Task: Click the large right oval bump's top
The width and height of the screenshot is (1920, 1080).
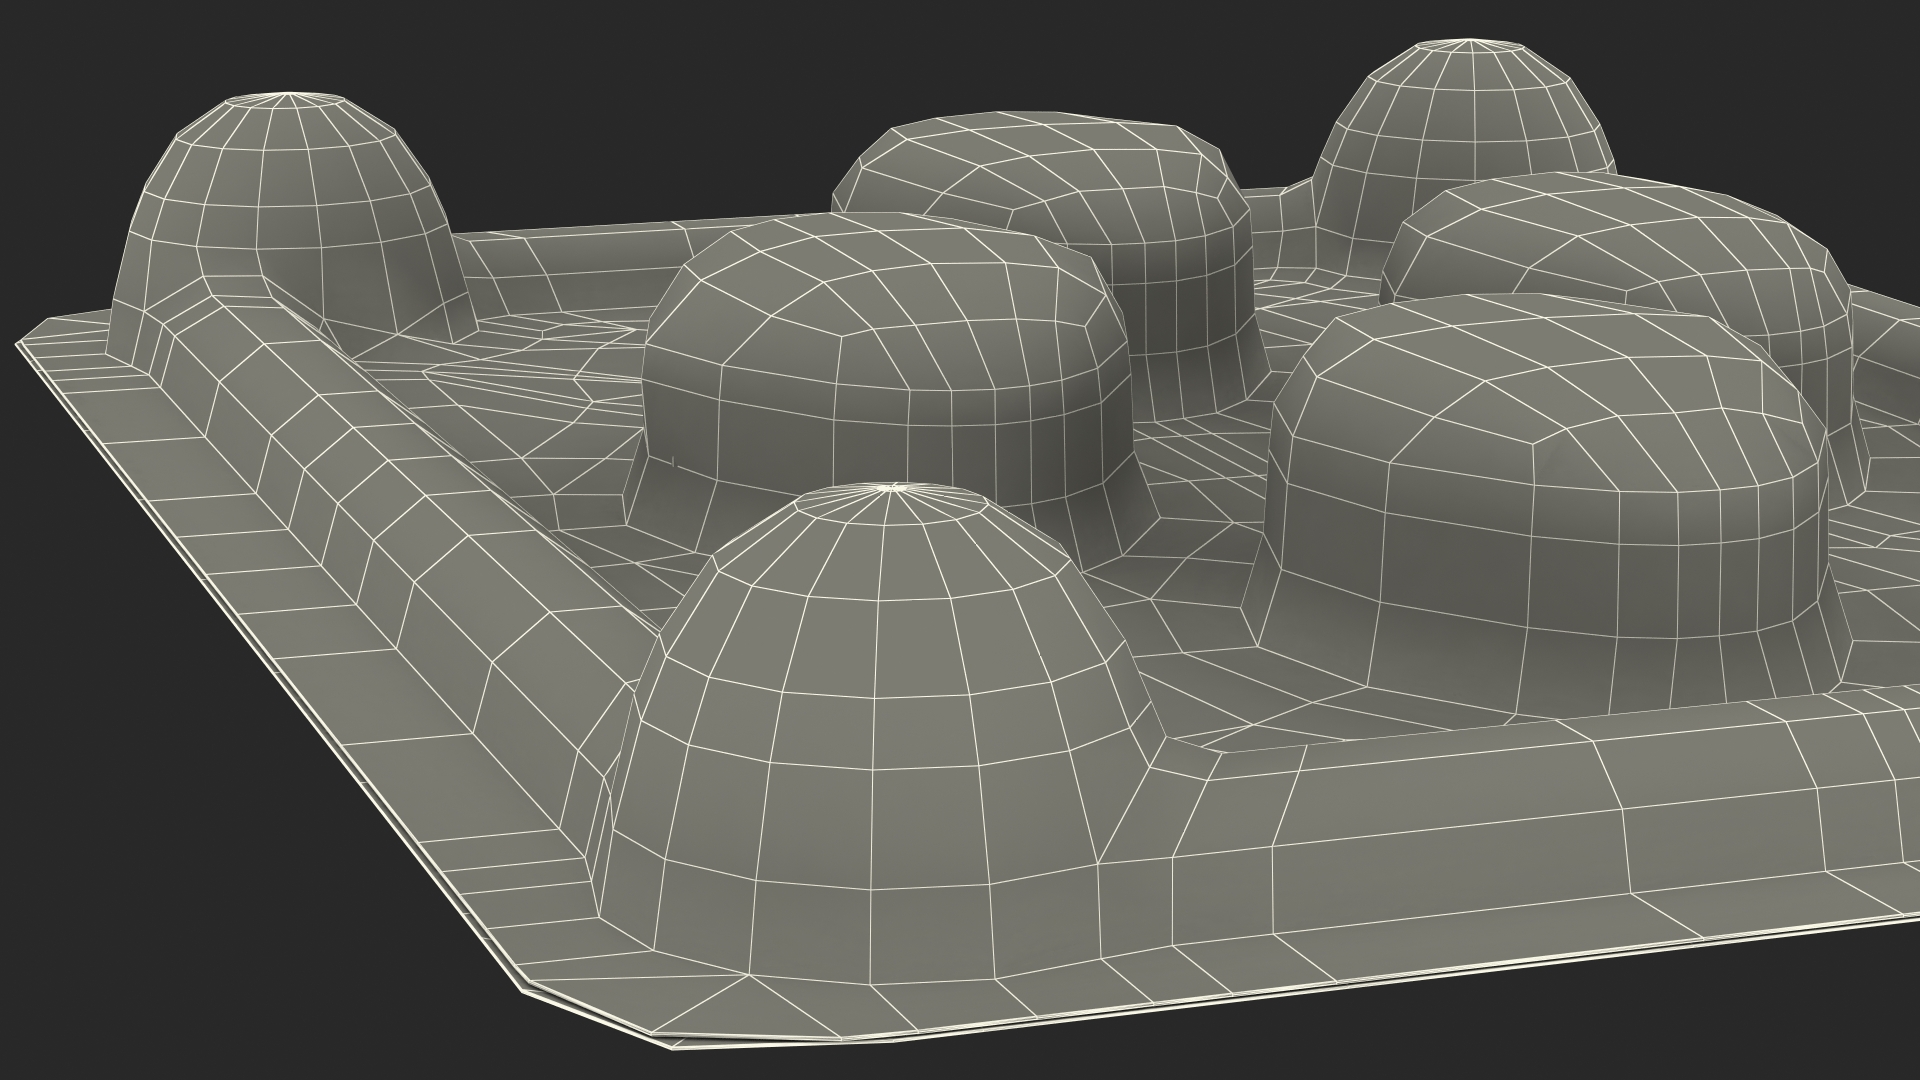Action: (x=1550, y=390)
